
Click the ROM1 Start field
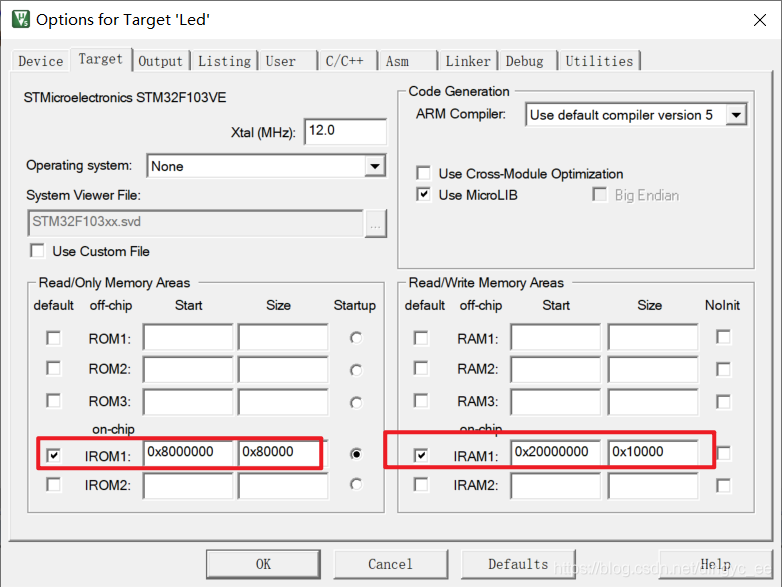tap(188, 337)
